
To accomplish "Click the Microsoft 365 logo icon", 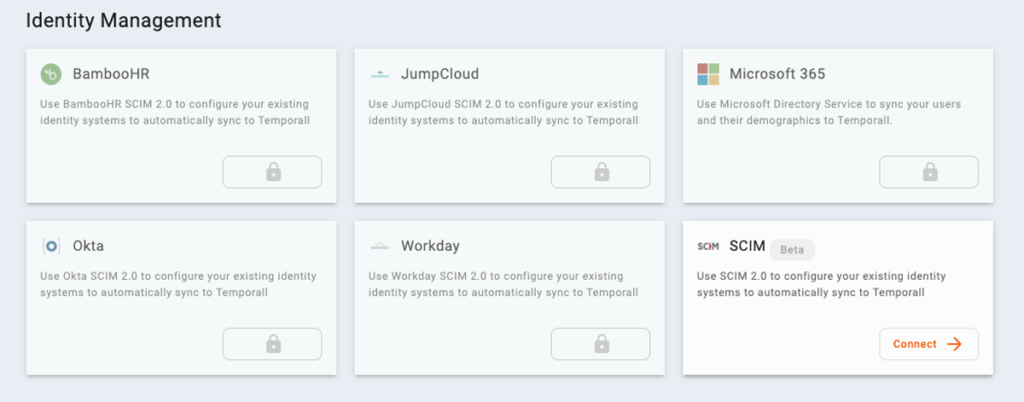I will pyautogui.click(x=708, y=74).
